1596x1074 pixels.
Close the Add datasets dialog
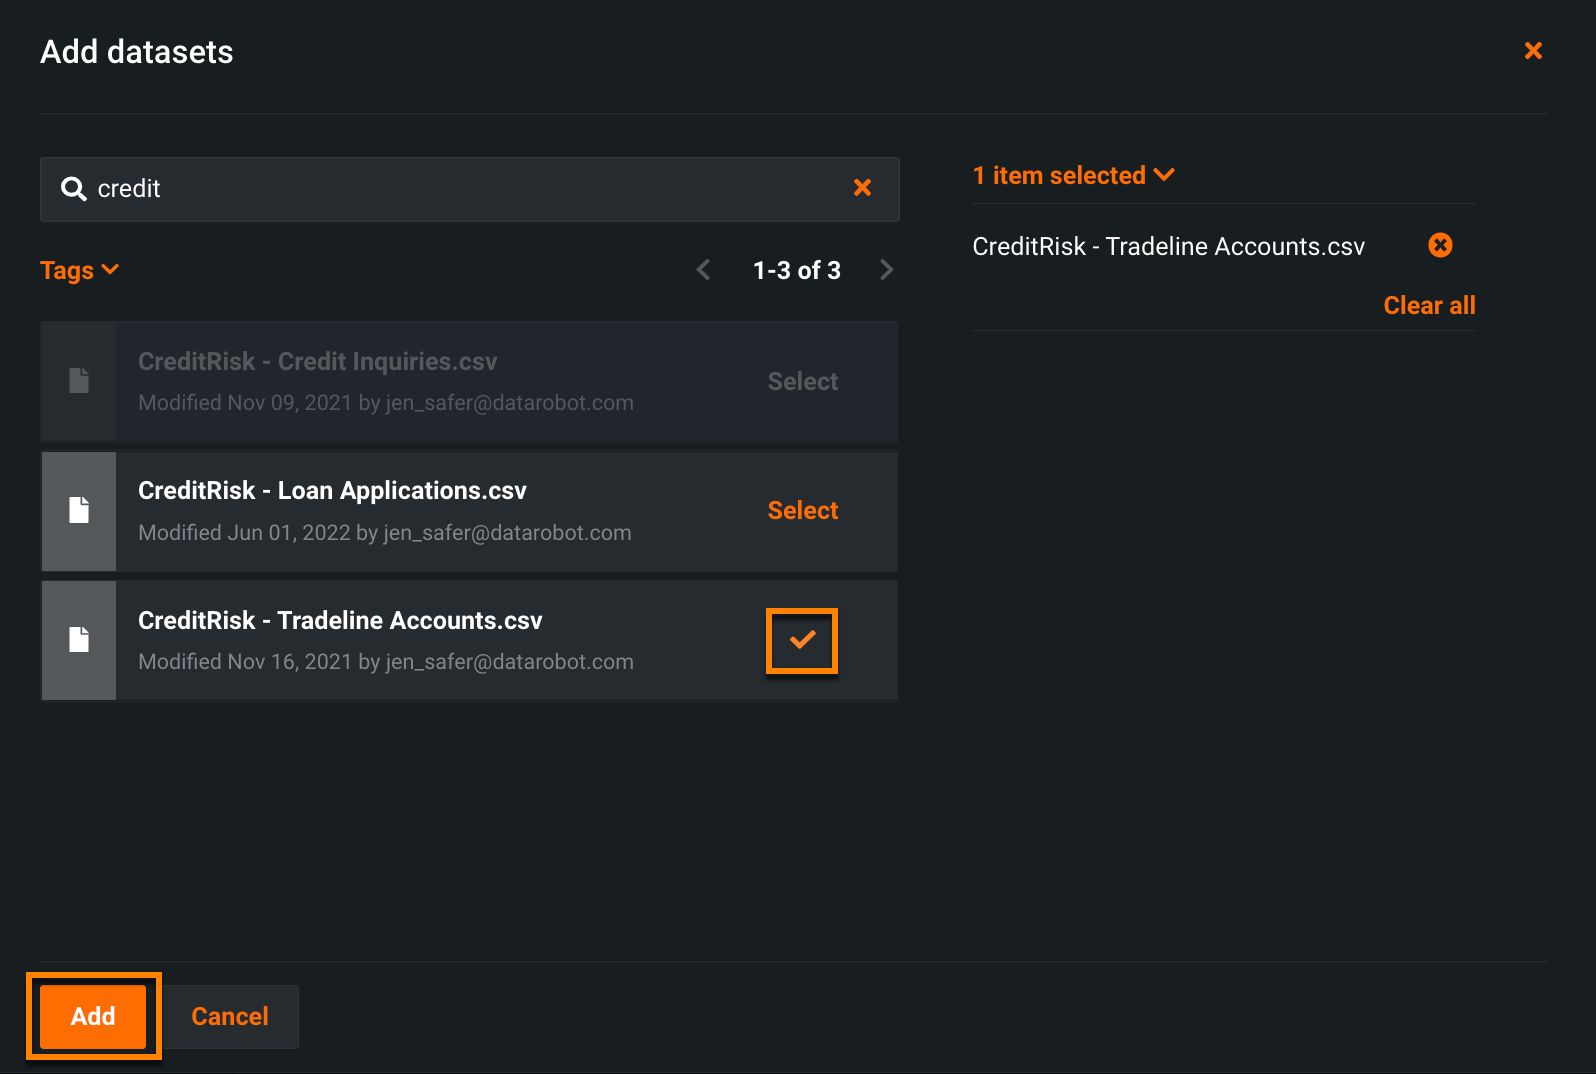pos(1532,51)
